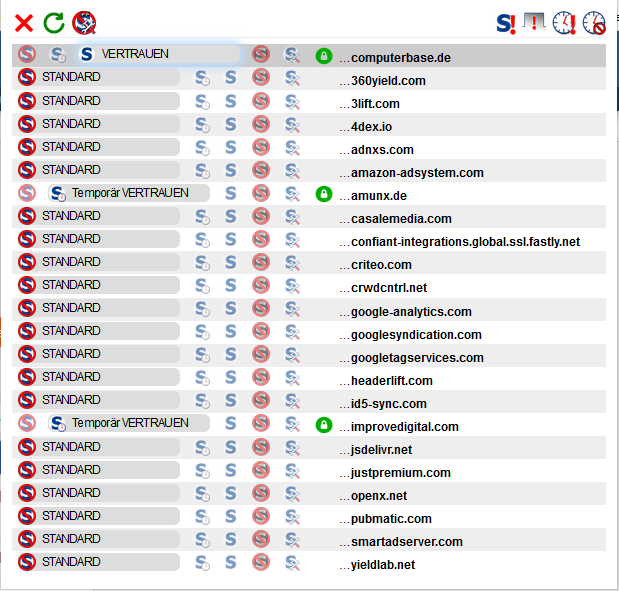
Task: Set criteo.com to untrusted
Action: 261,262
